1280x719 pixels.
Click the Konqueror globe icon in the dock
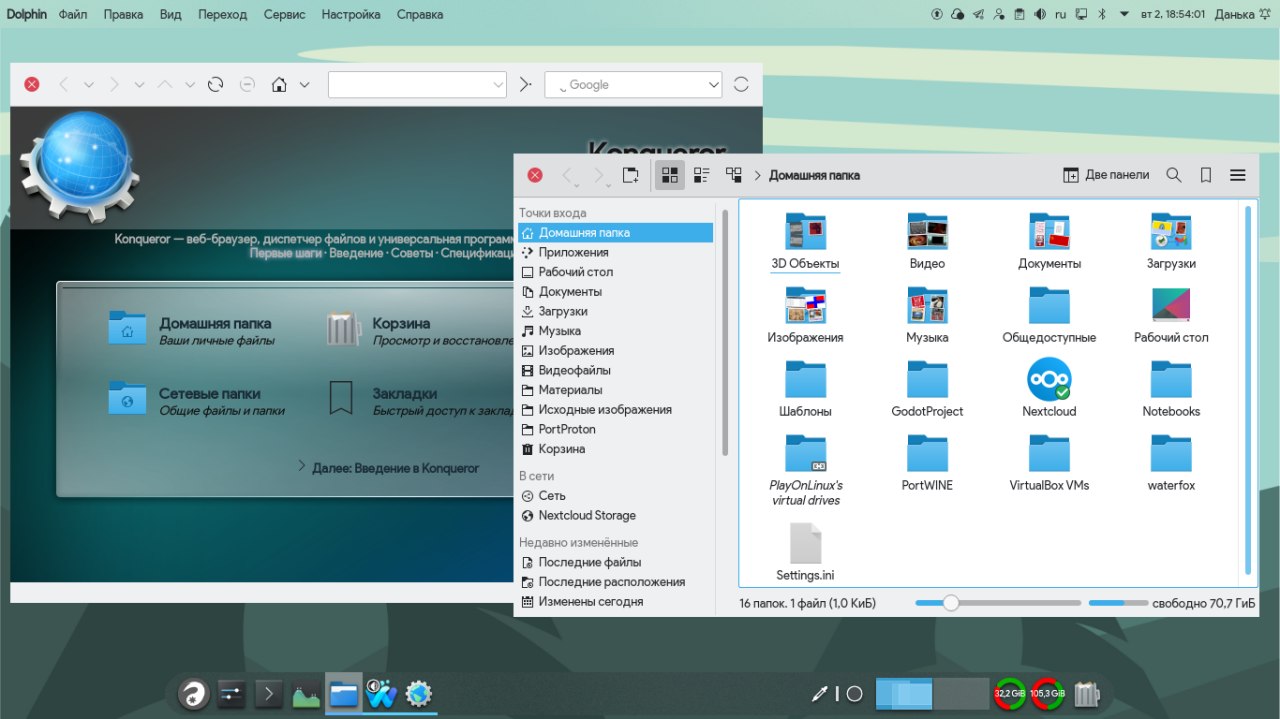pyautogui.click(x=418, y=693)
